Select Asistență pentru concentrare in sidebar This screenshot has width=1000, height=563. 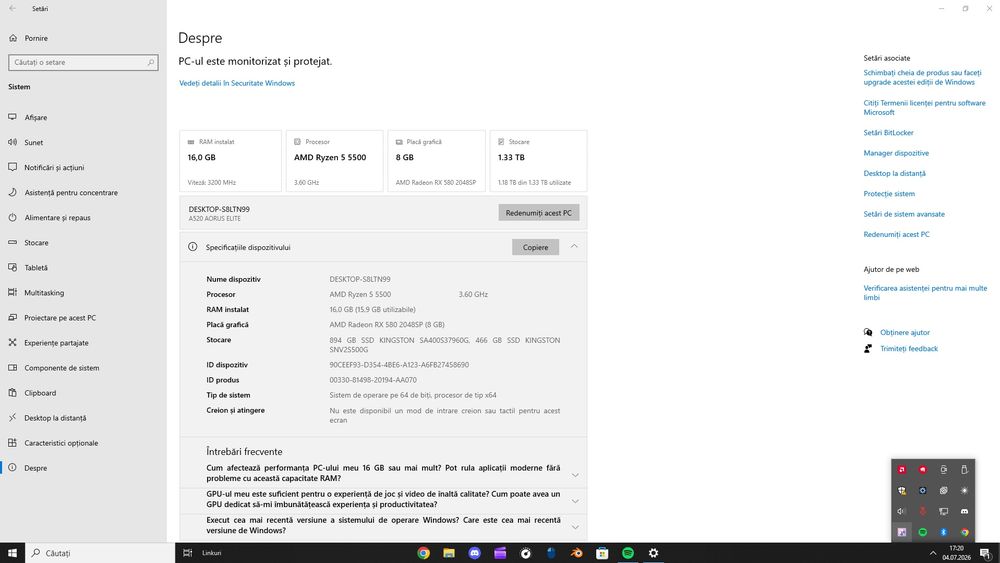pos(71,193)
